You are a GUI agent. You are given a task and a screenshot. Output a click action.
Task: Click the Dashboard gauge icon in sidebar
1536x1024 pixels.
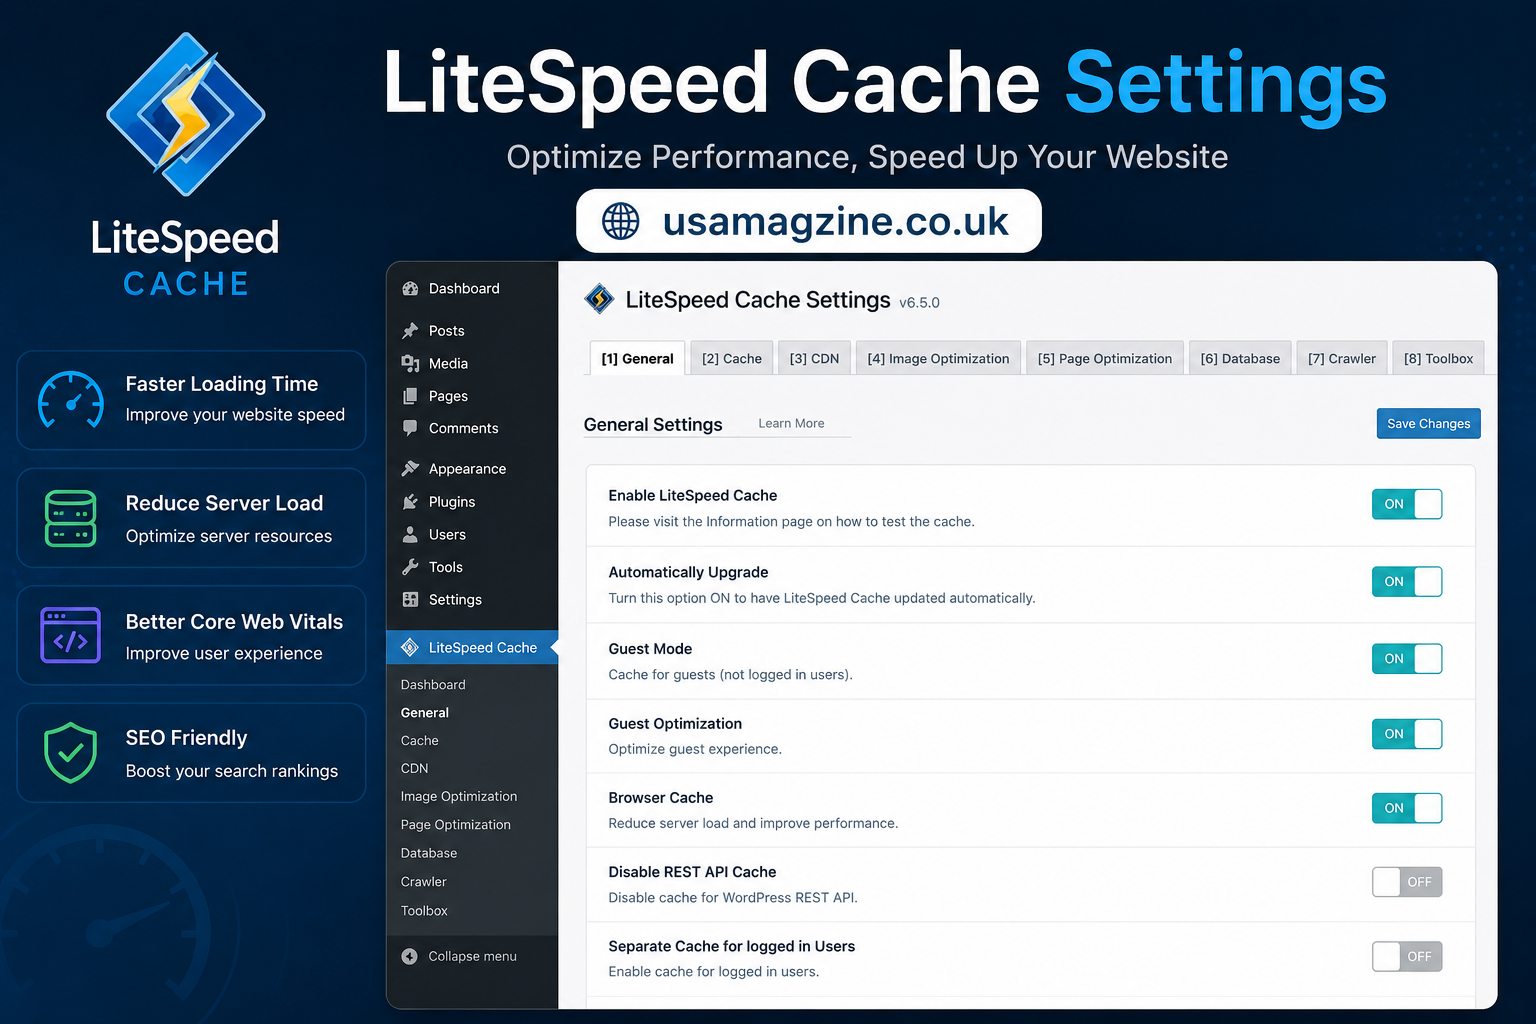410,289
